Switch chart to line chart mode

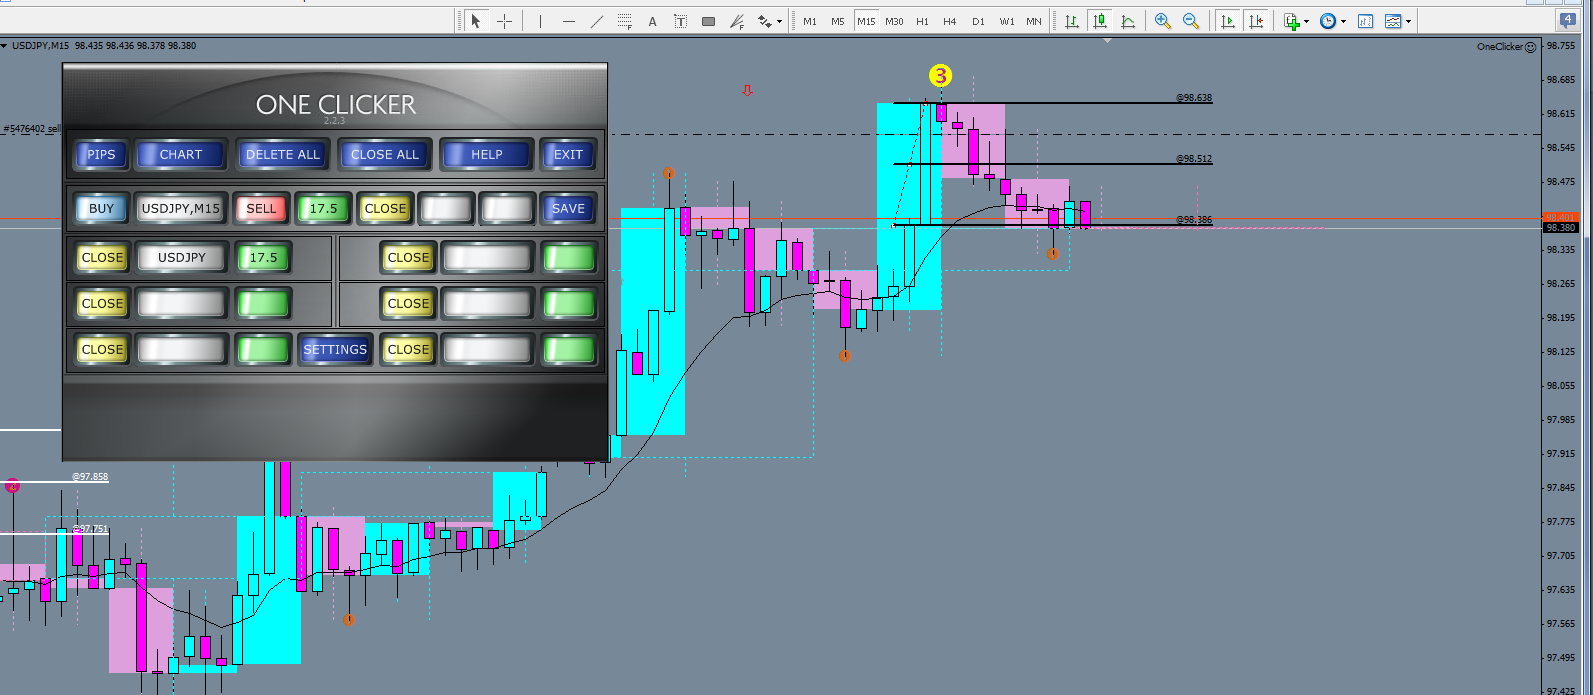pos(1128,21)
